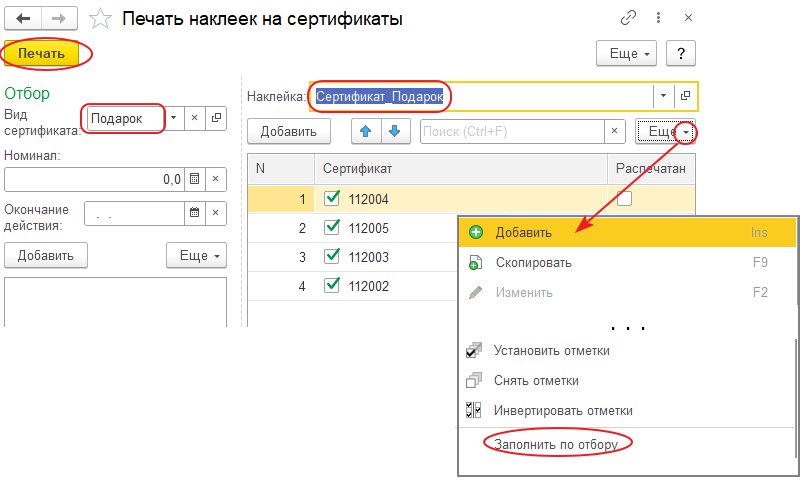Open the three-dot form options menu

pos(658,18)
